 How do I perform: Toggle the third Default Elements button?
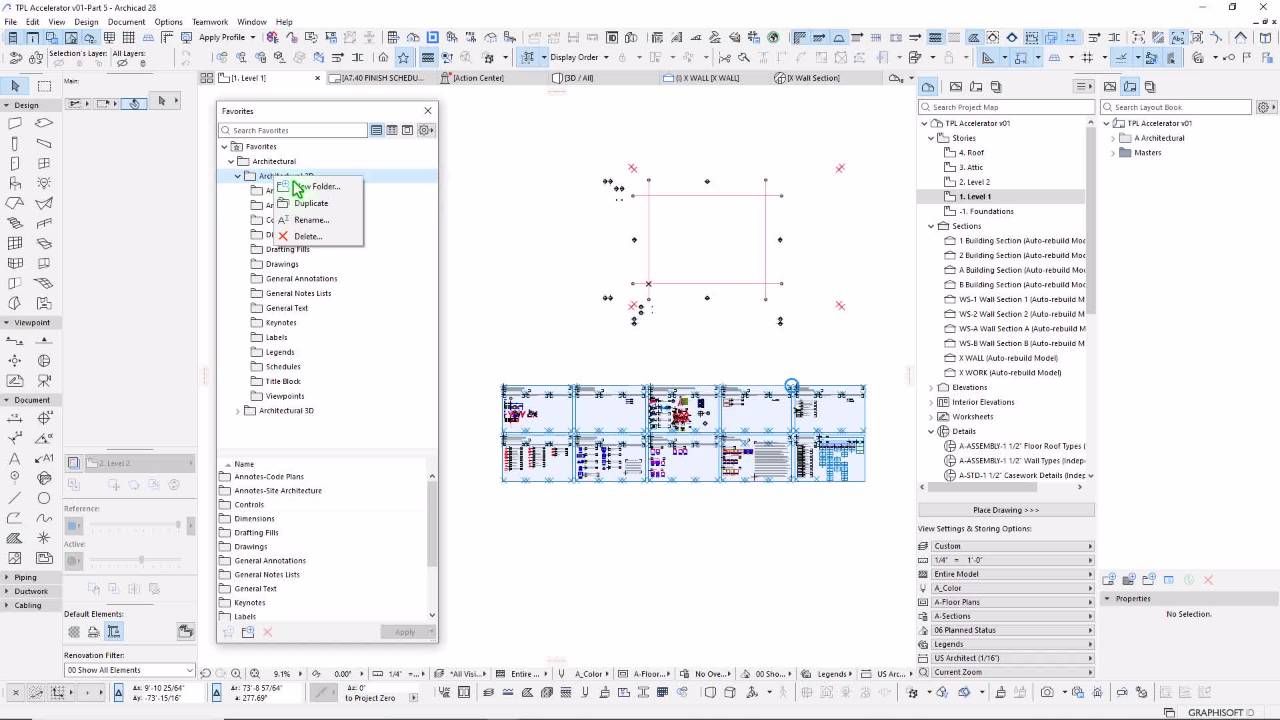114,632
